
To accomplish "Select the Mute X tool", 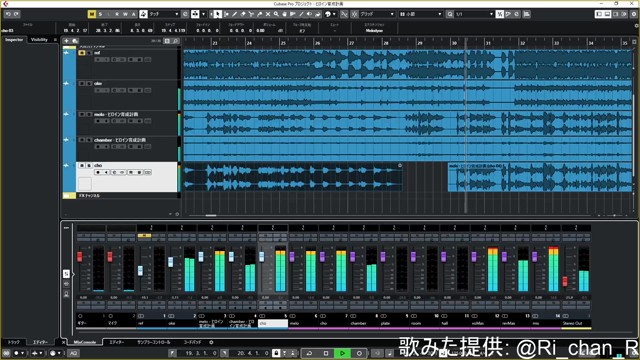I will tap(268, 14).
